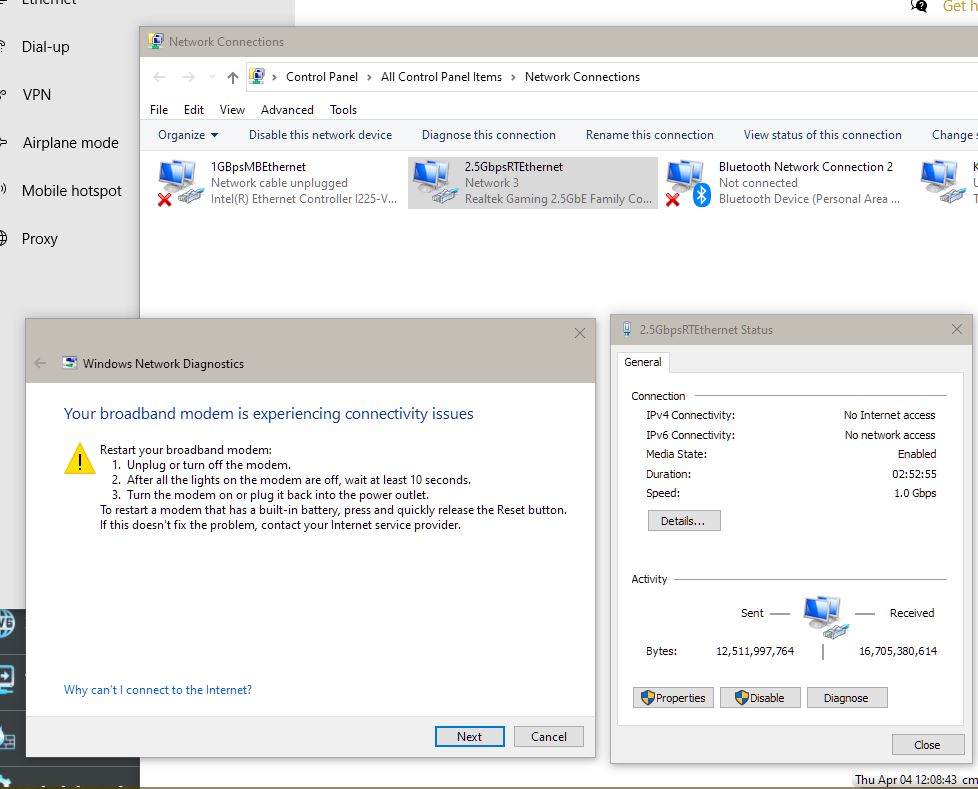Image resolution: width=978 pixels, height=789 pixels.
Task: Open the Airplane mode settings page
Action: coord(70,143)
